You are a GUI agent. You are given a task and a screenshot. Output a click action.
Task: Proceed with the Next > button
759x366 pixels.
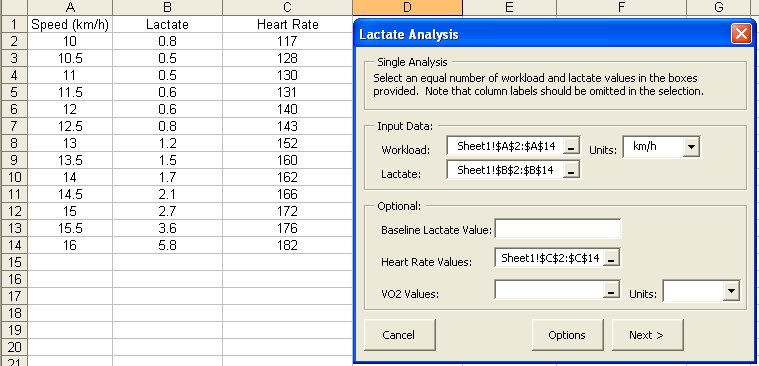(647, 335)
